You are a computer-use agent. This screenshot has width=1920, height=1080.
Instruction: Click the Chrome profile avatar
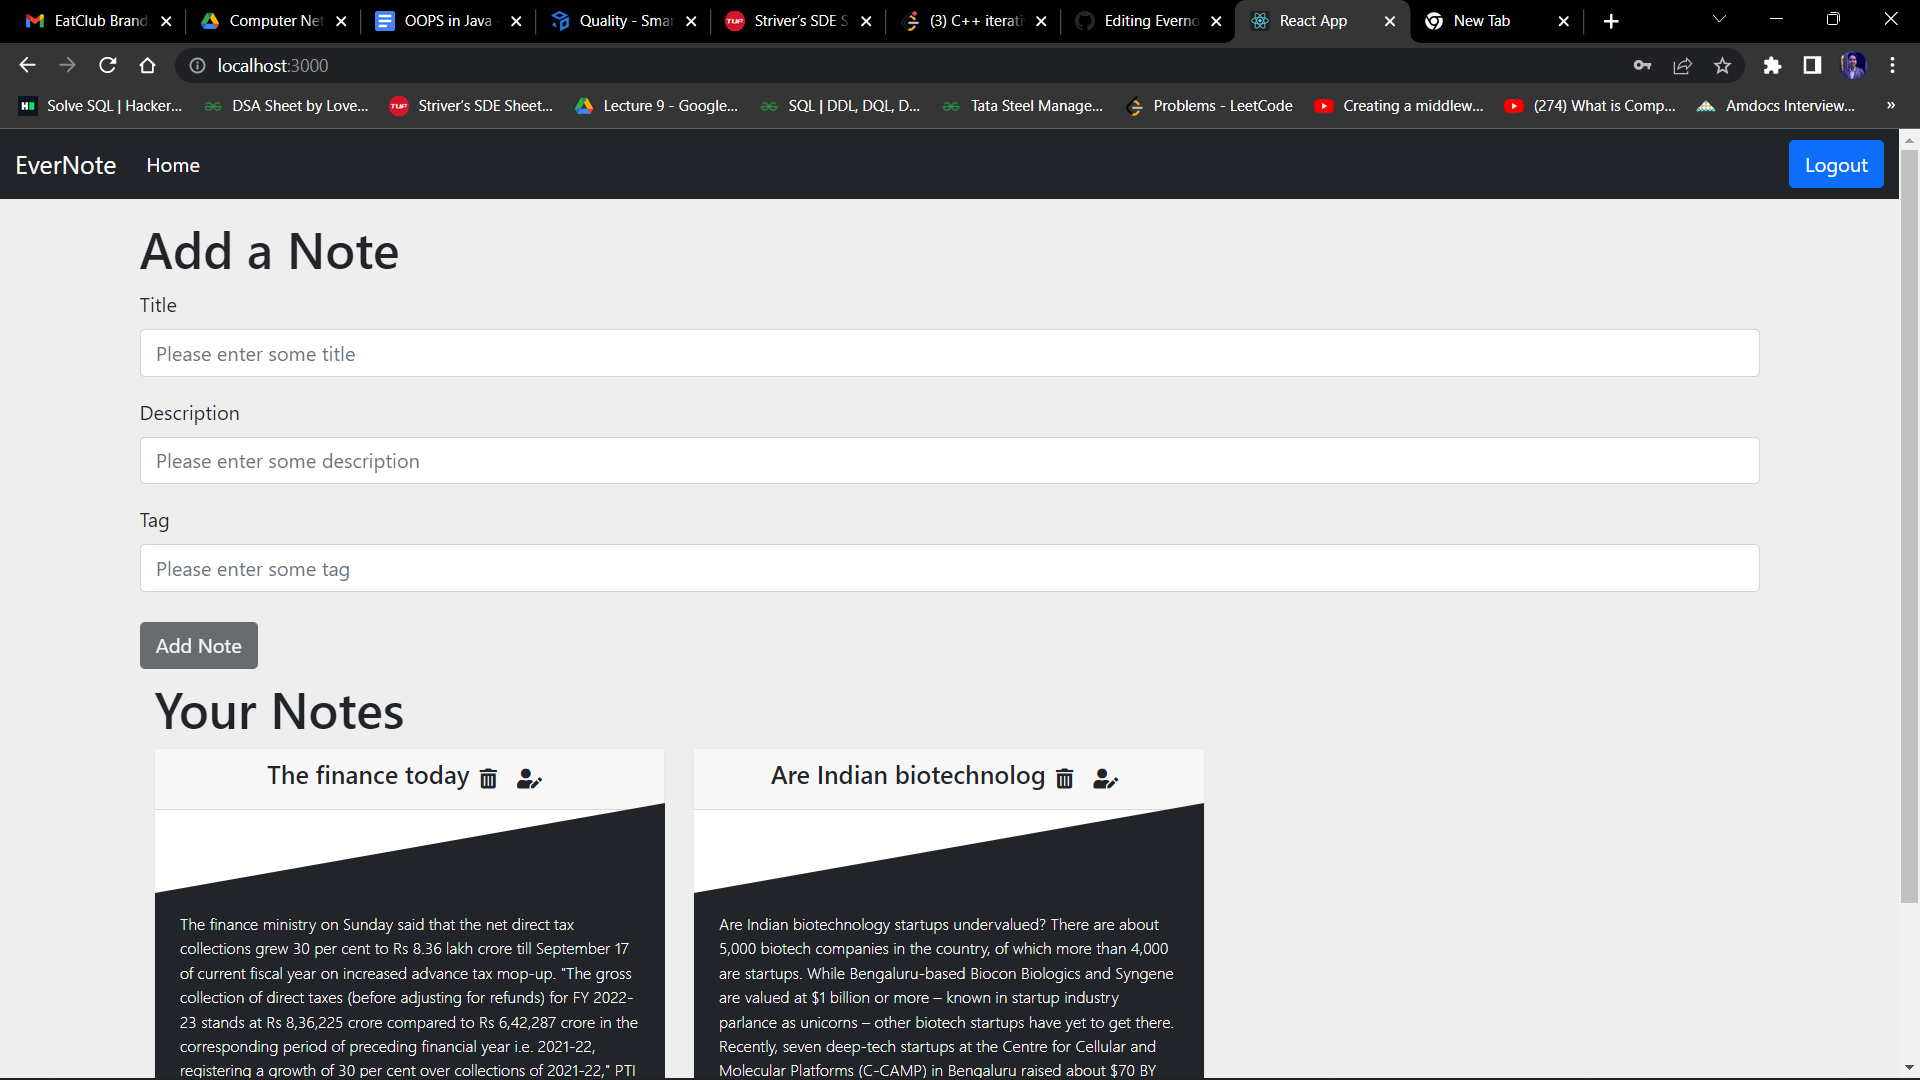coord(1854,65)
